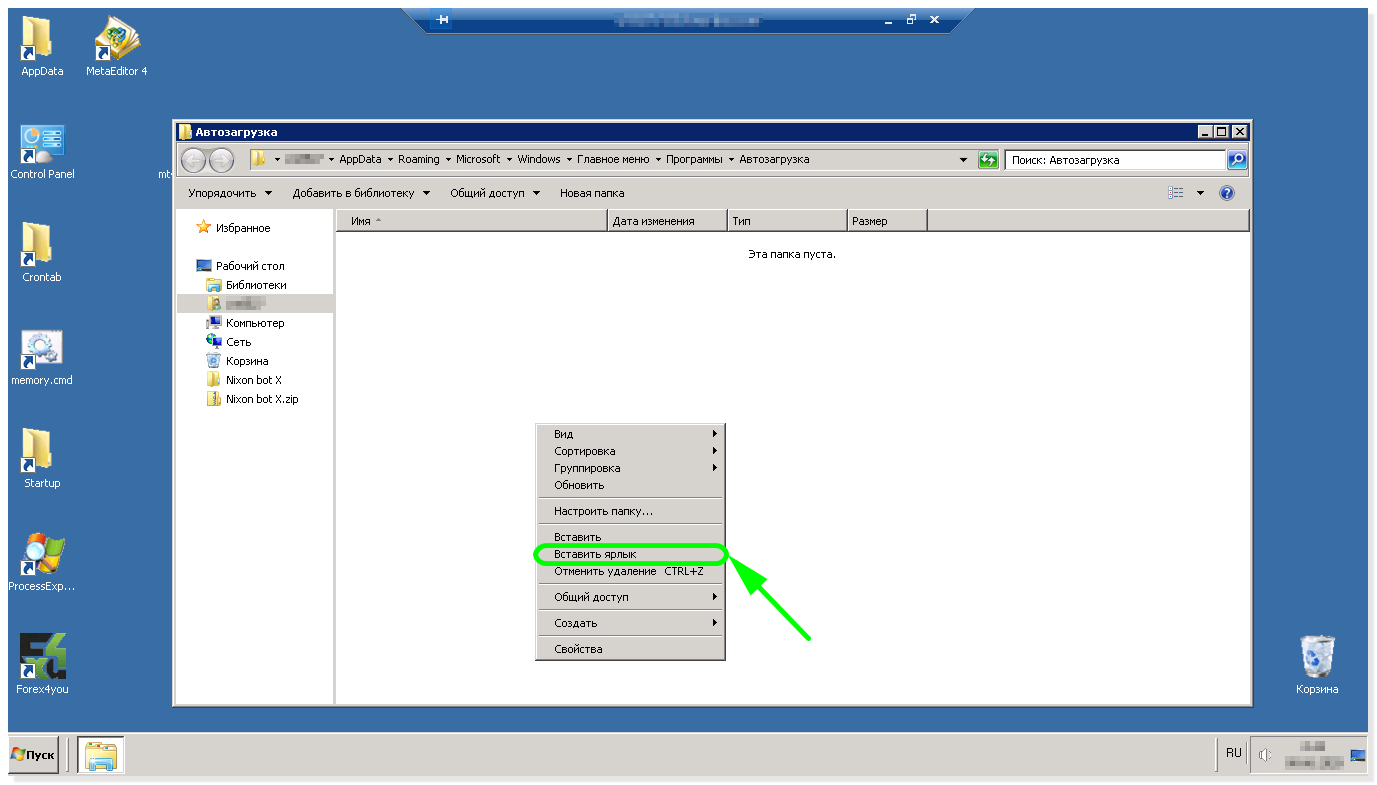This screenshot has width=1377, height=785.
Task: Open Компьютер in the navigation pane
Action: point(245,323)
